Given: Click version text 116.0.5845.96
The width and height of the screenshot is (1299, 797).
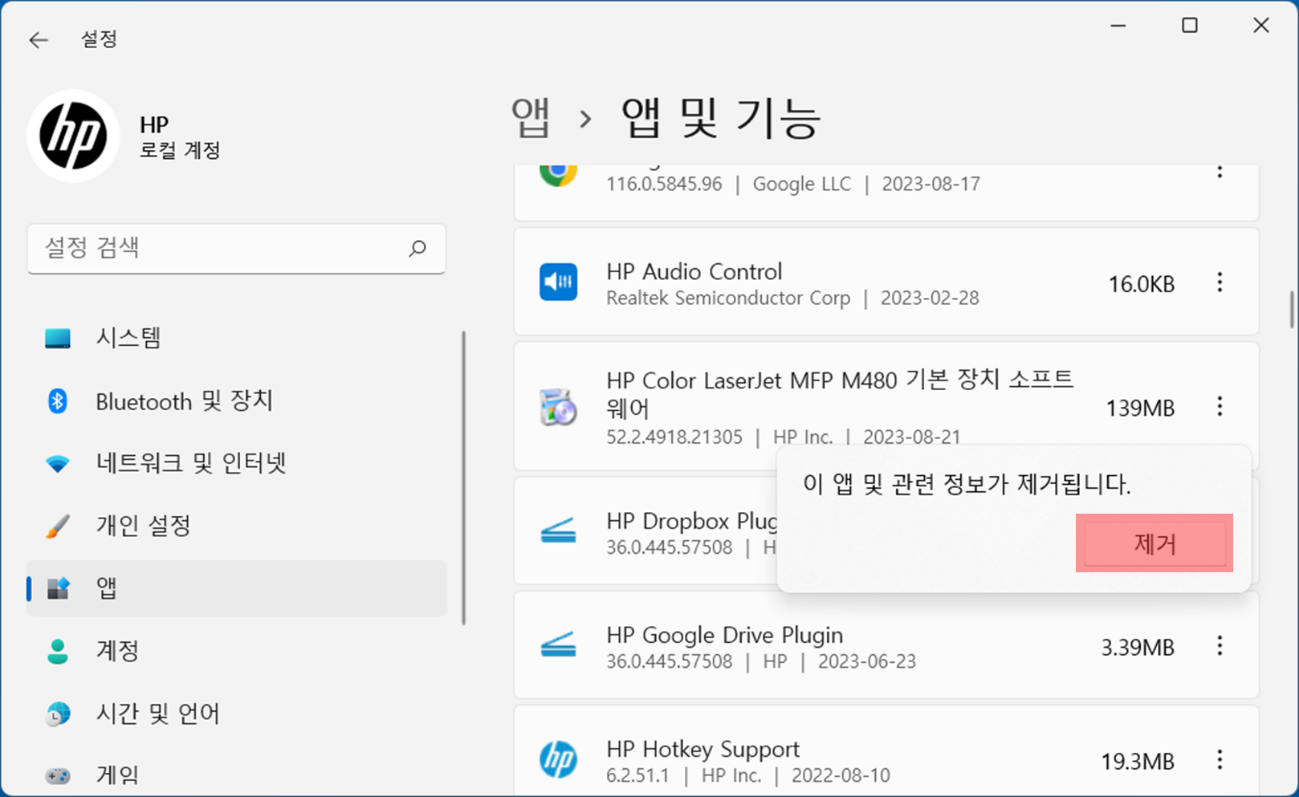Looking at the screenshot, I should [664, 184].
